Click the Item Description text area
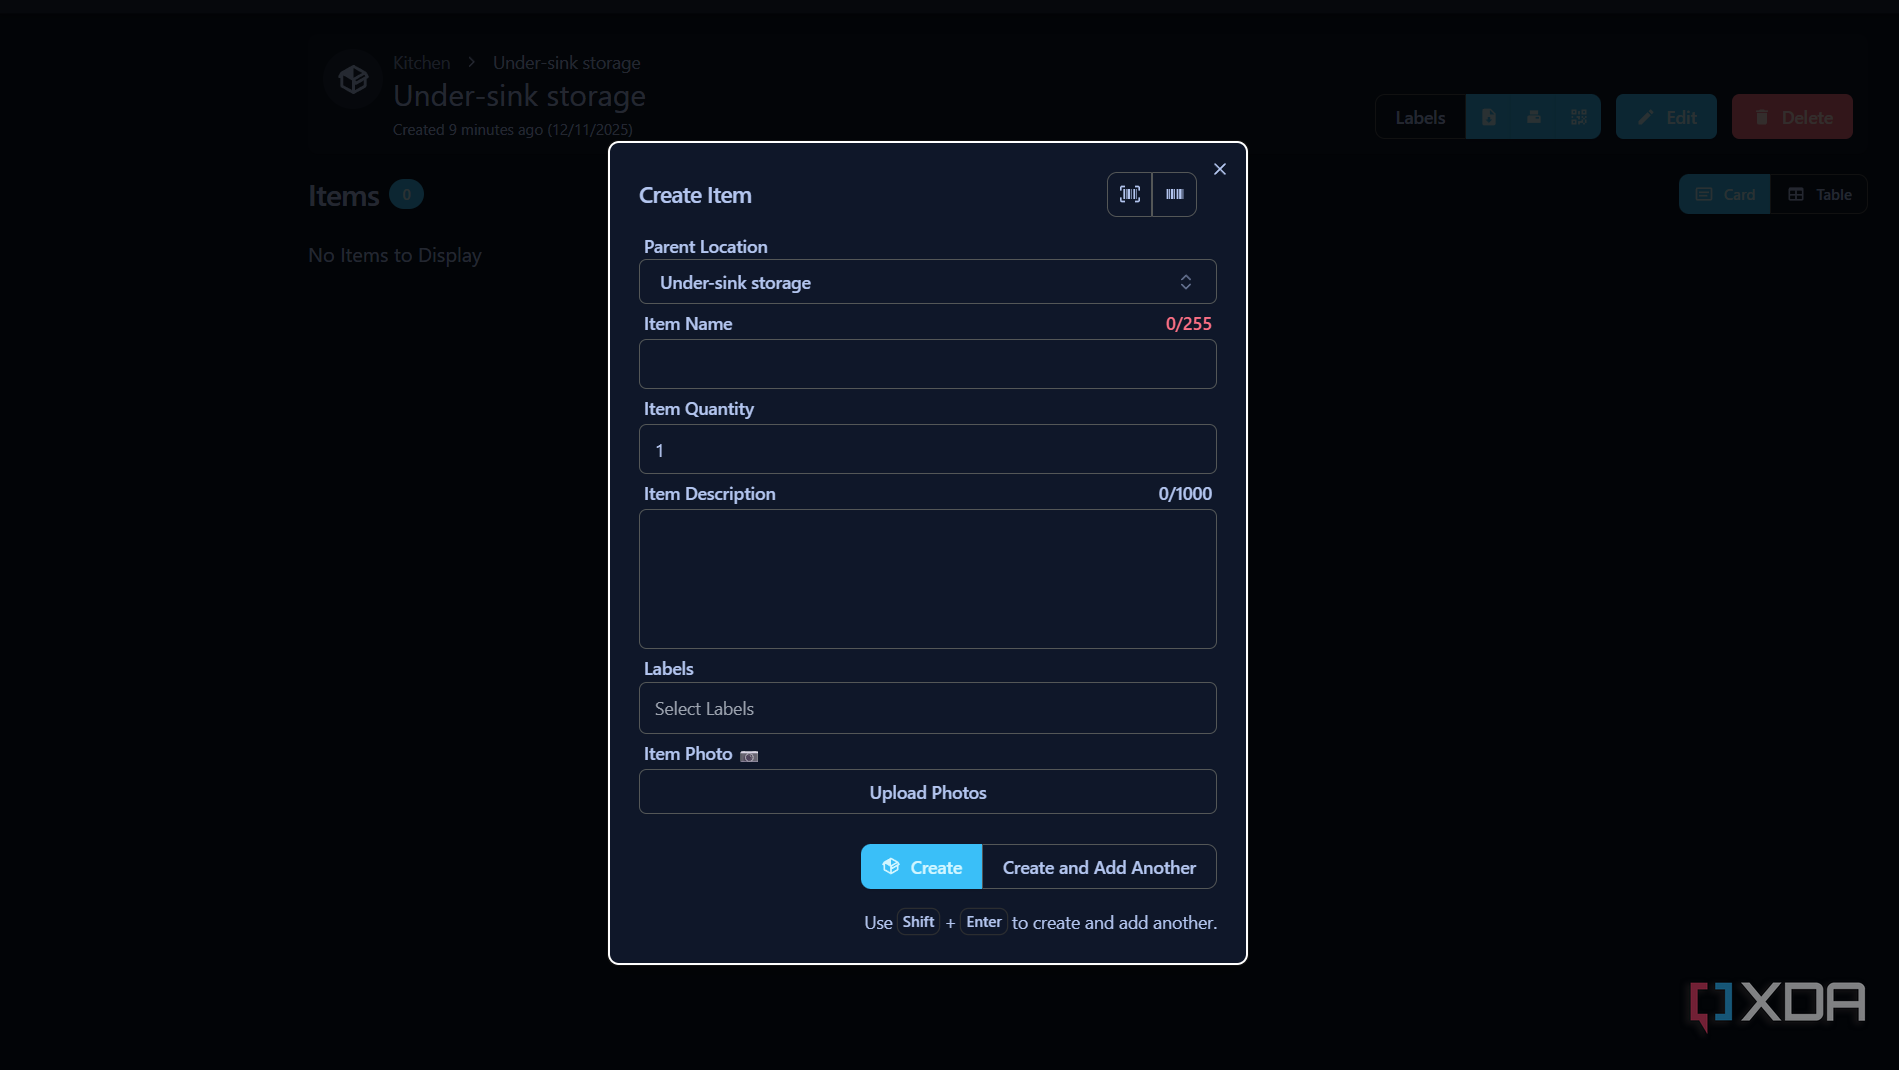The height and width of the screenshot is (1070, 1899). click(x=928, y=579)
